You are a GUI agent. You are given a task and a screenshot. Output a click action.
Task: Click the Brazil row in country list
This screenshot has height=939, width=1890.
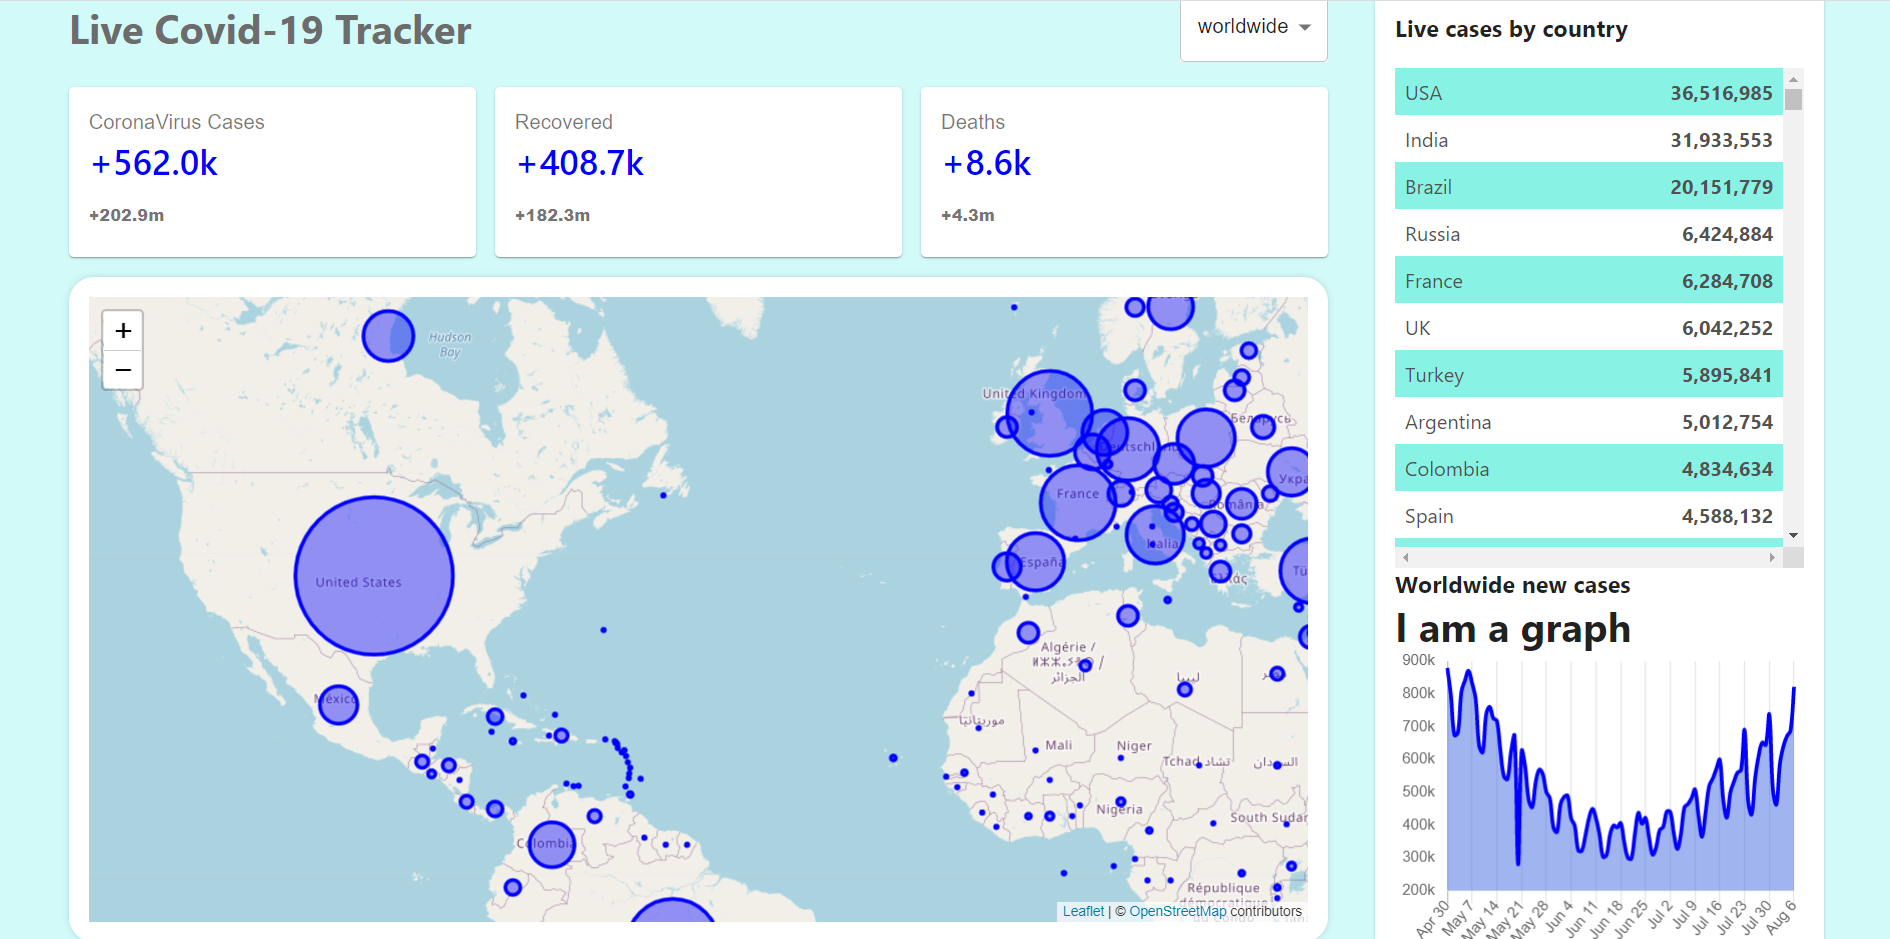point(1588,186)
